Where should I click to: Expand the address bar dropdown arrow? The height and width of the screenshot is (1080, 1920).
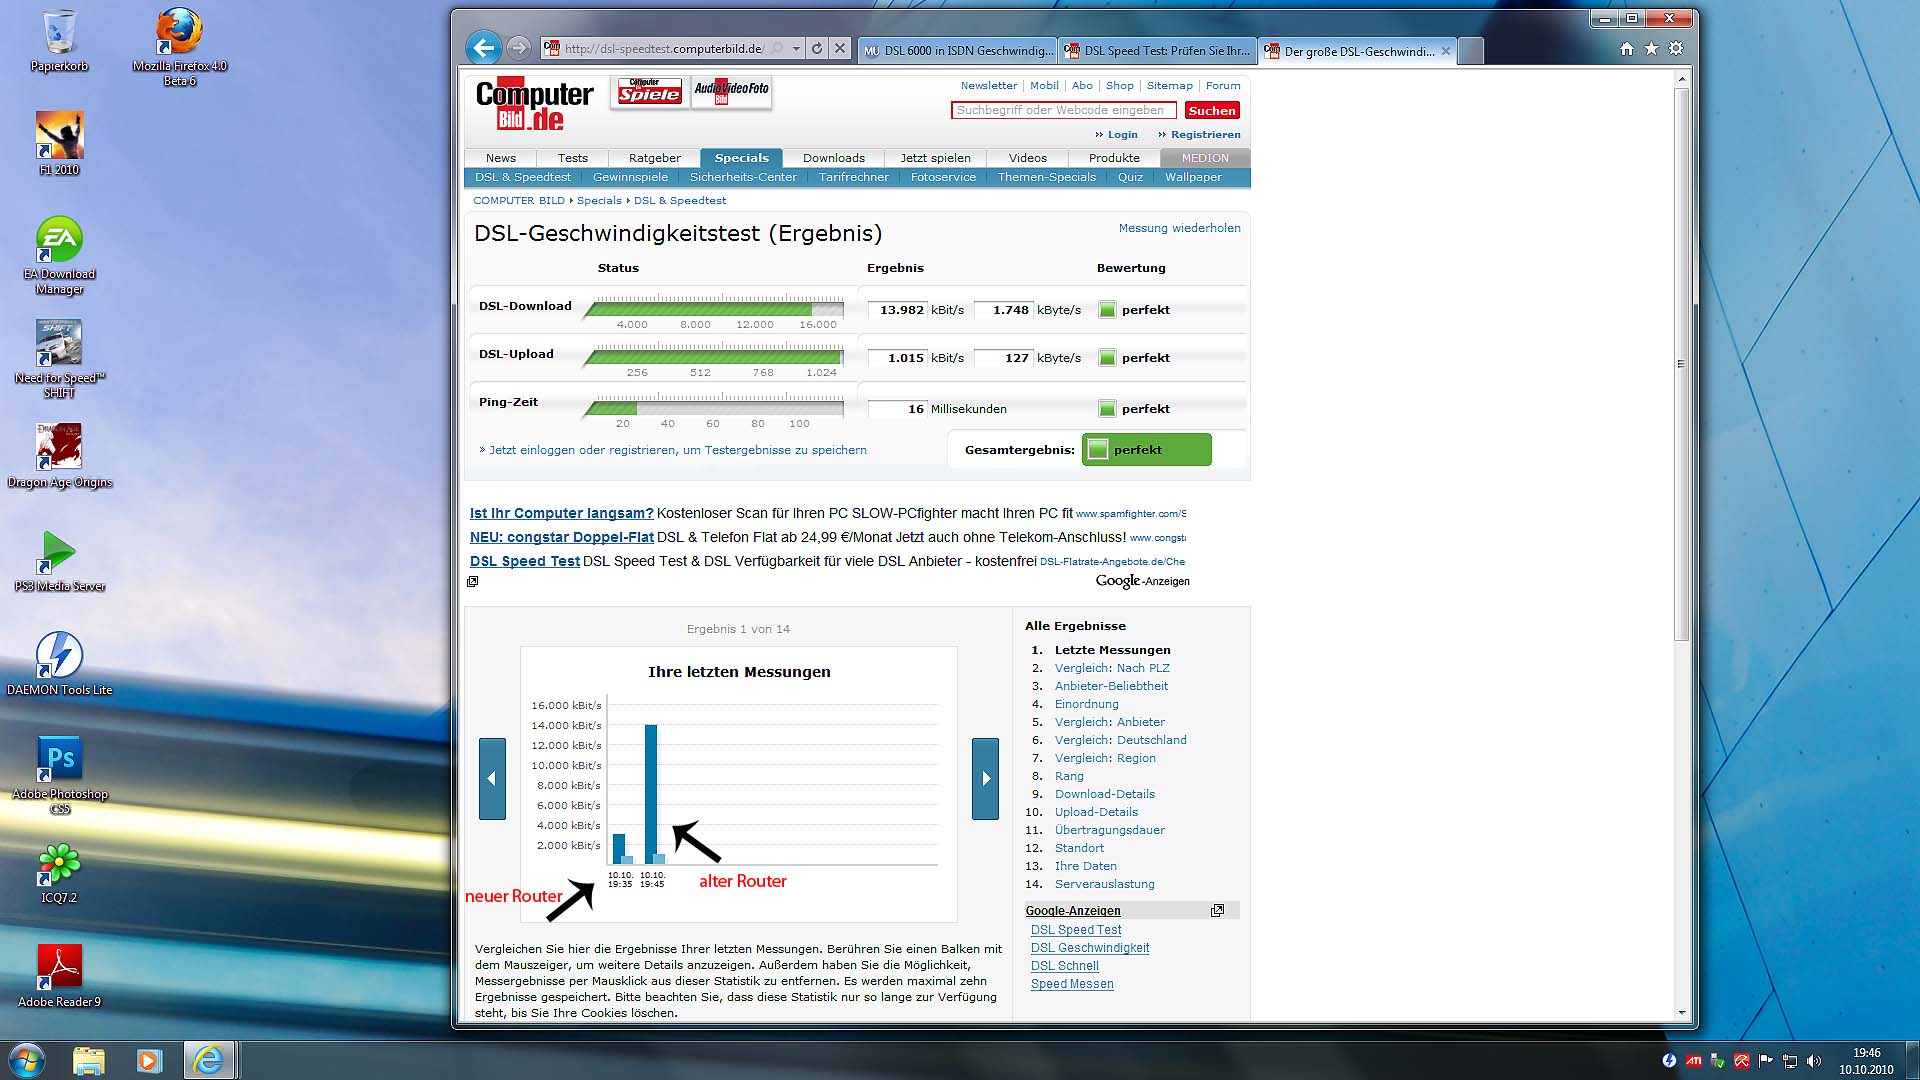click(796, 48)
